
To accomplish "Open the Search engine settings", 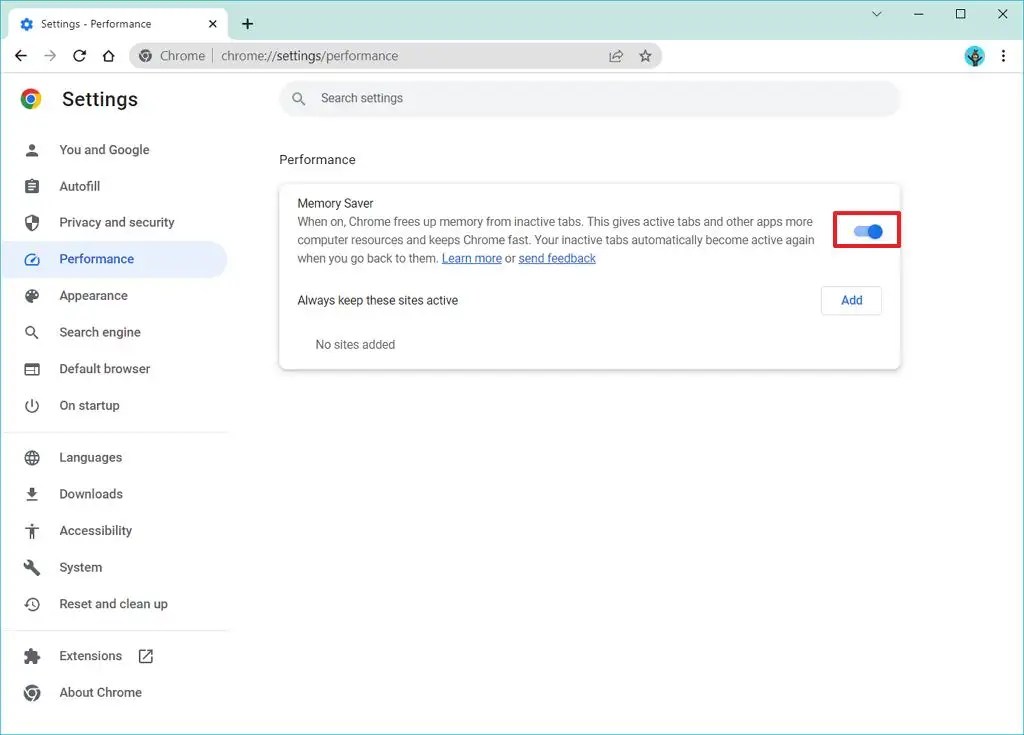I will point(100,332).
